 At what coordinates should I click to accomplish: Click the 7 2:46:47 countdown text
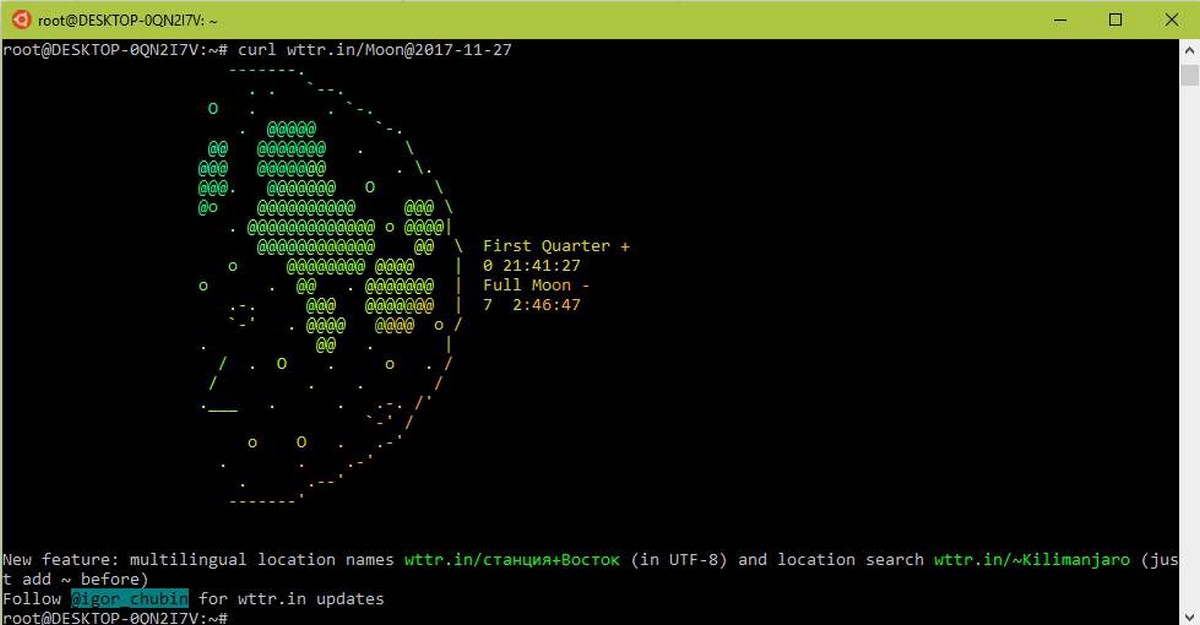(532, 305)
